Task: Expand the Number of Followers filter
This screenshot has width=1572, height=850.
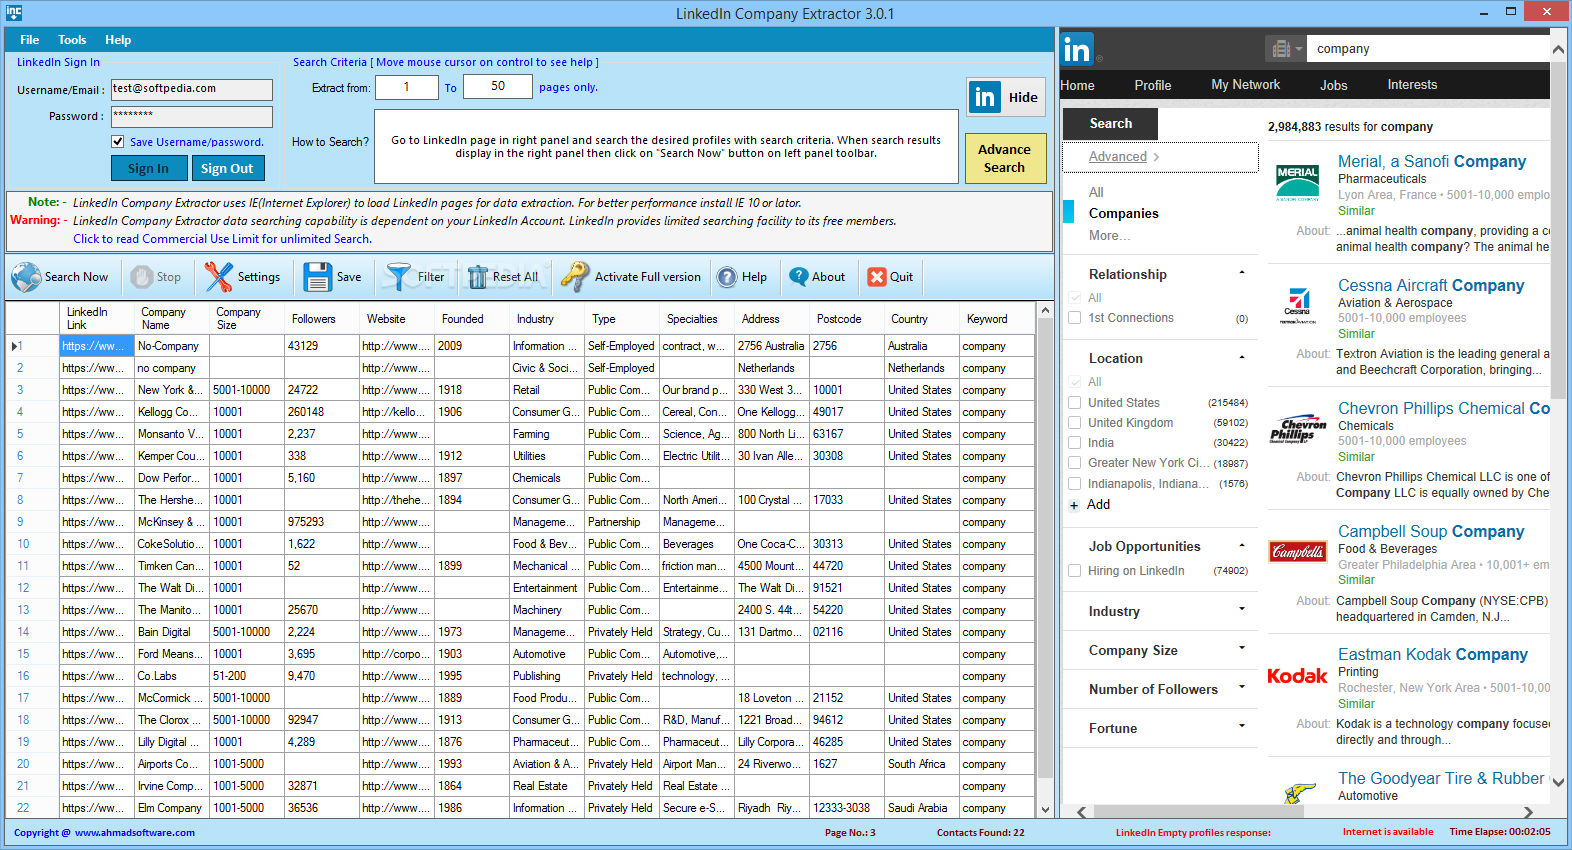Action: [x=1242, y=687]
